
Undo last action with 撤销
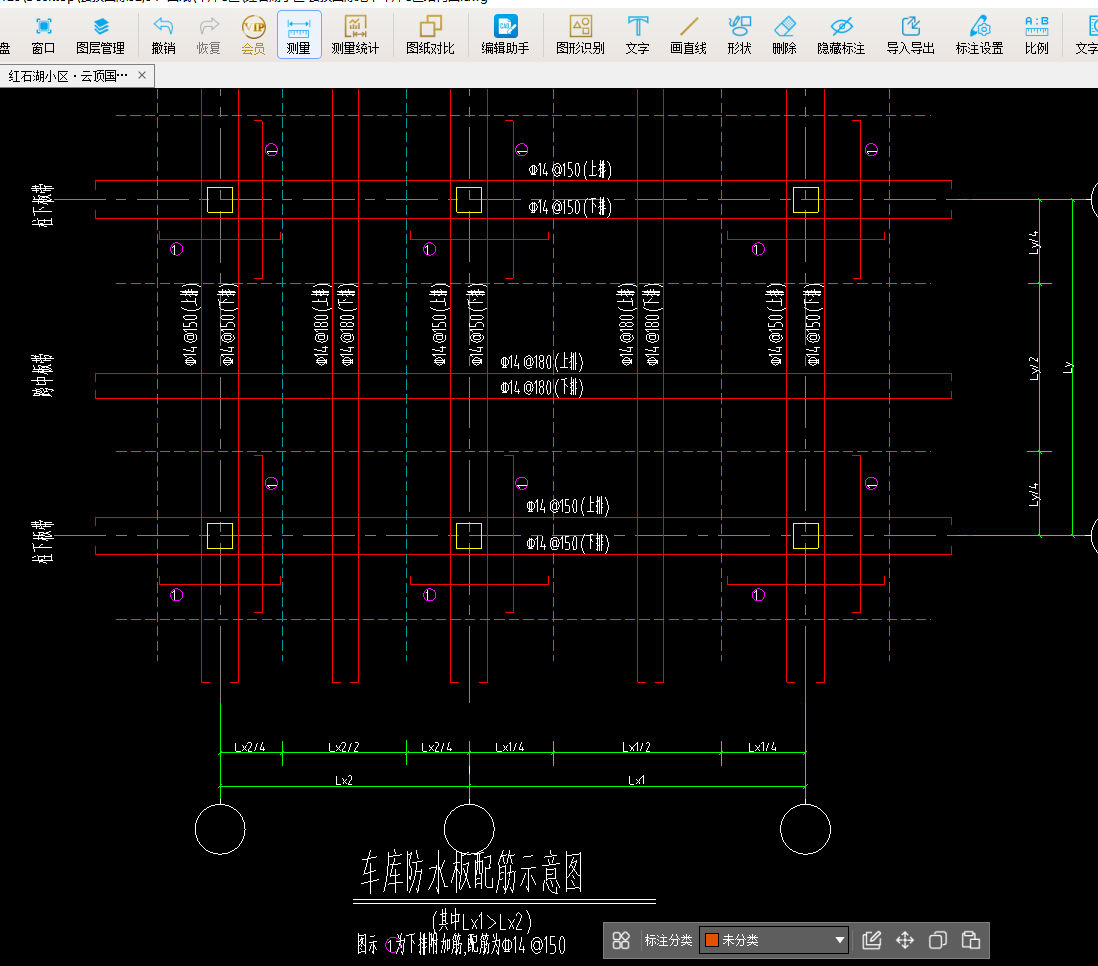(x=163, y=36)
